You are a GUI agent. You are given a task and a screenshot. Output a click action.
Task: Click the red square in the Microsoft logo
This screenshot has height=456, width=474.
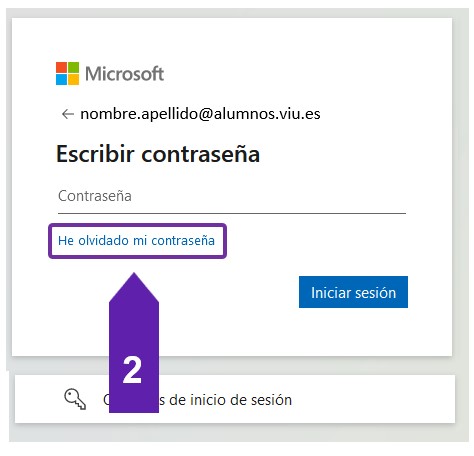point(61,67)
